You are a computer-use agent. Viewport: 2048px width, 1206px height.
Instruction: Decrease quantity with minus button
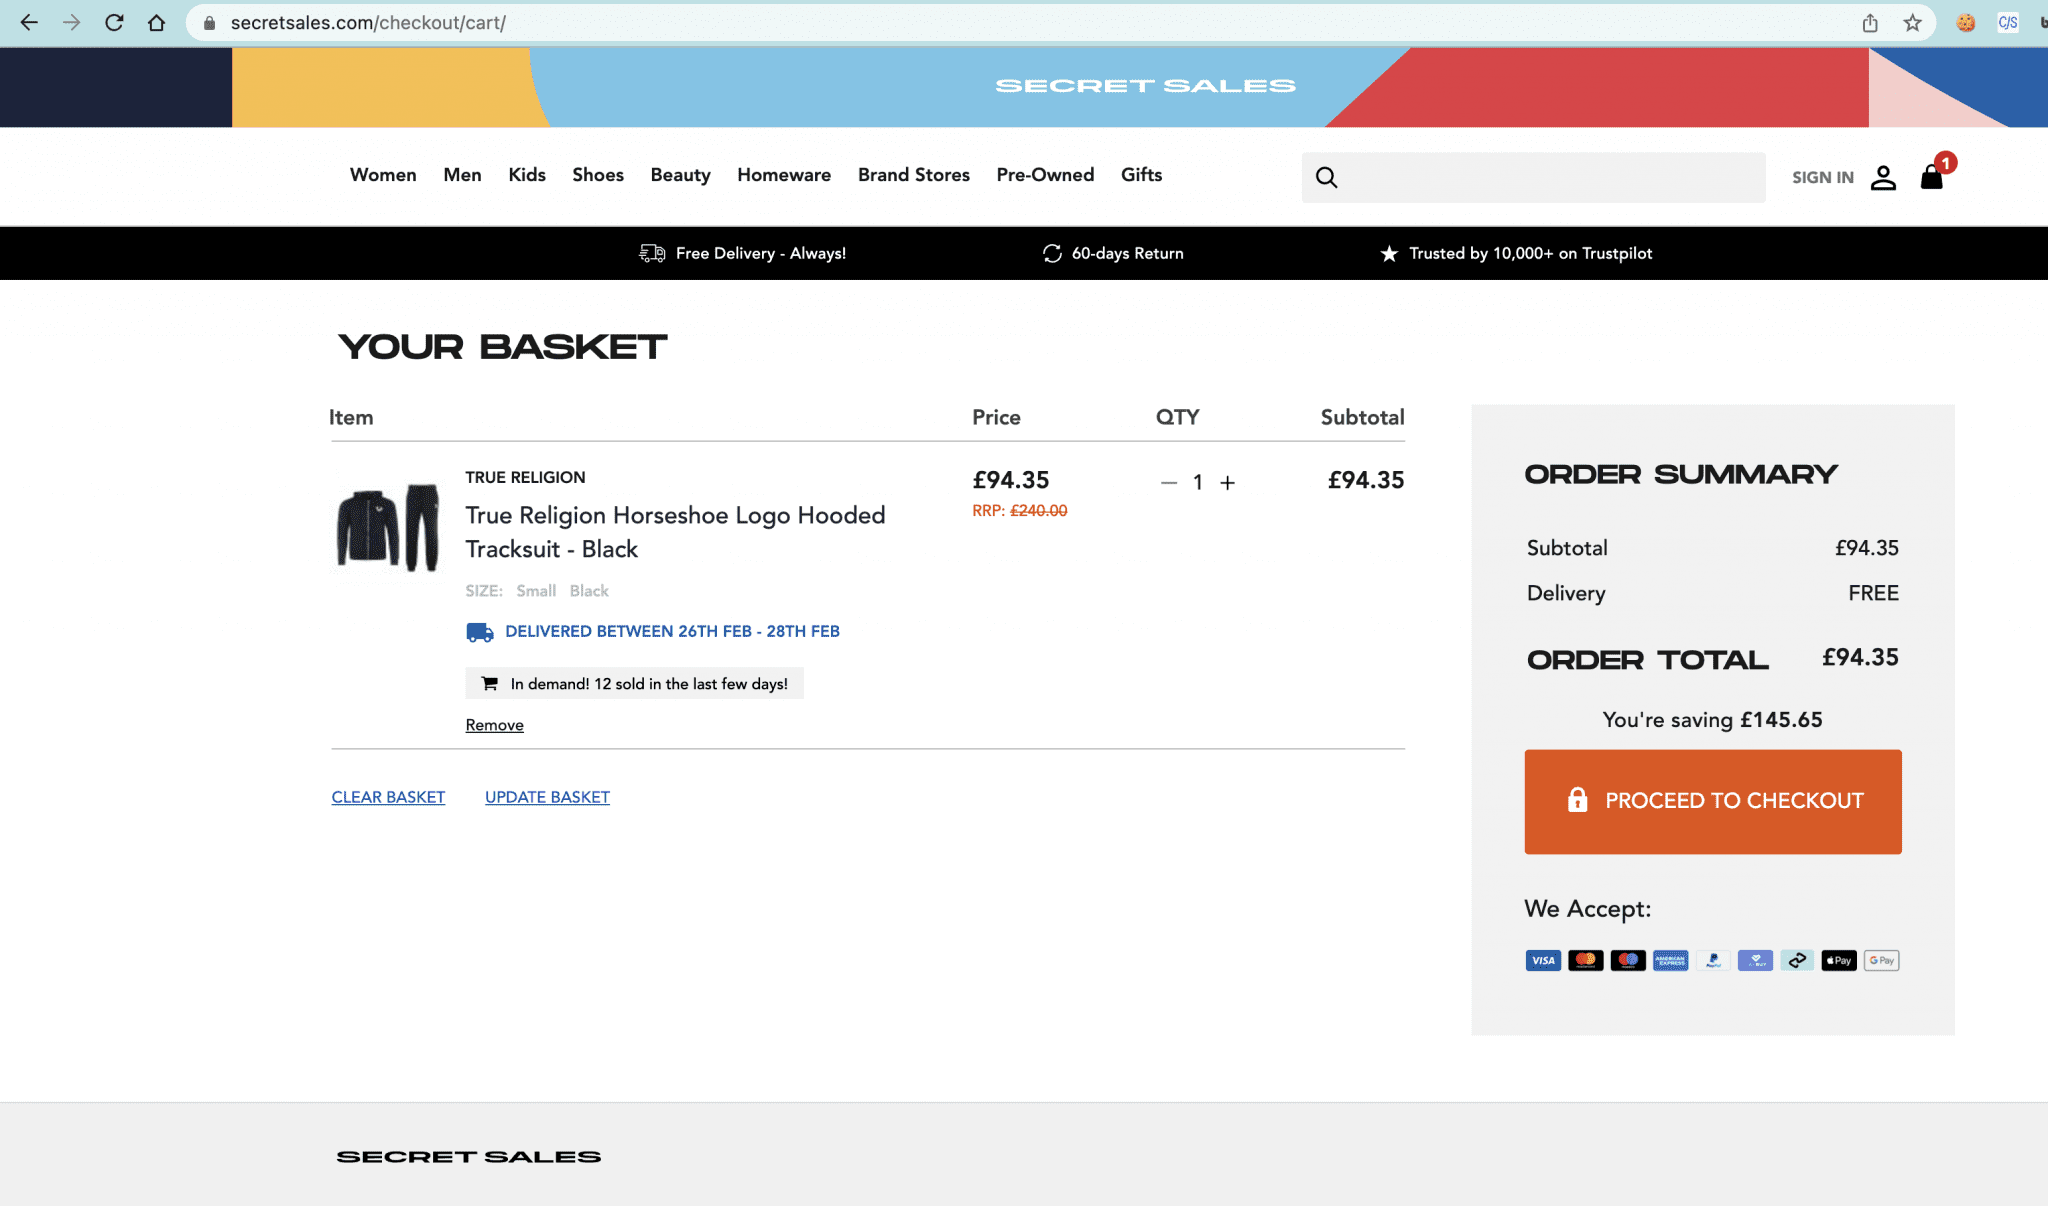click(x=1168, y=482)
